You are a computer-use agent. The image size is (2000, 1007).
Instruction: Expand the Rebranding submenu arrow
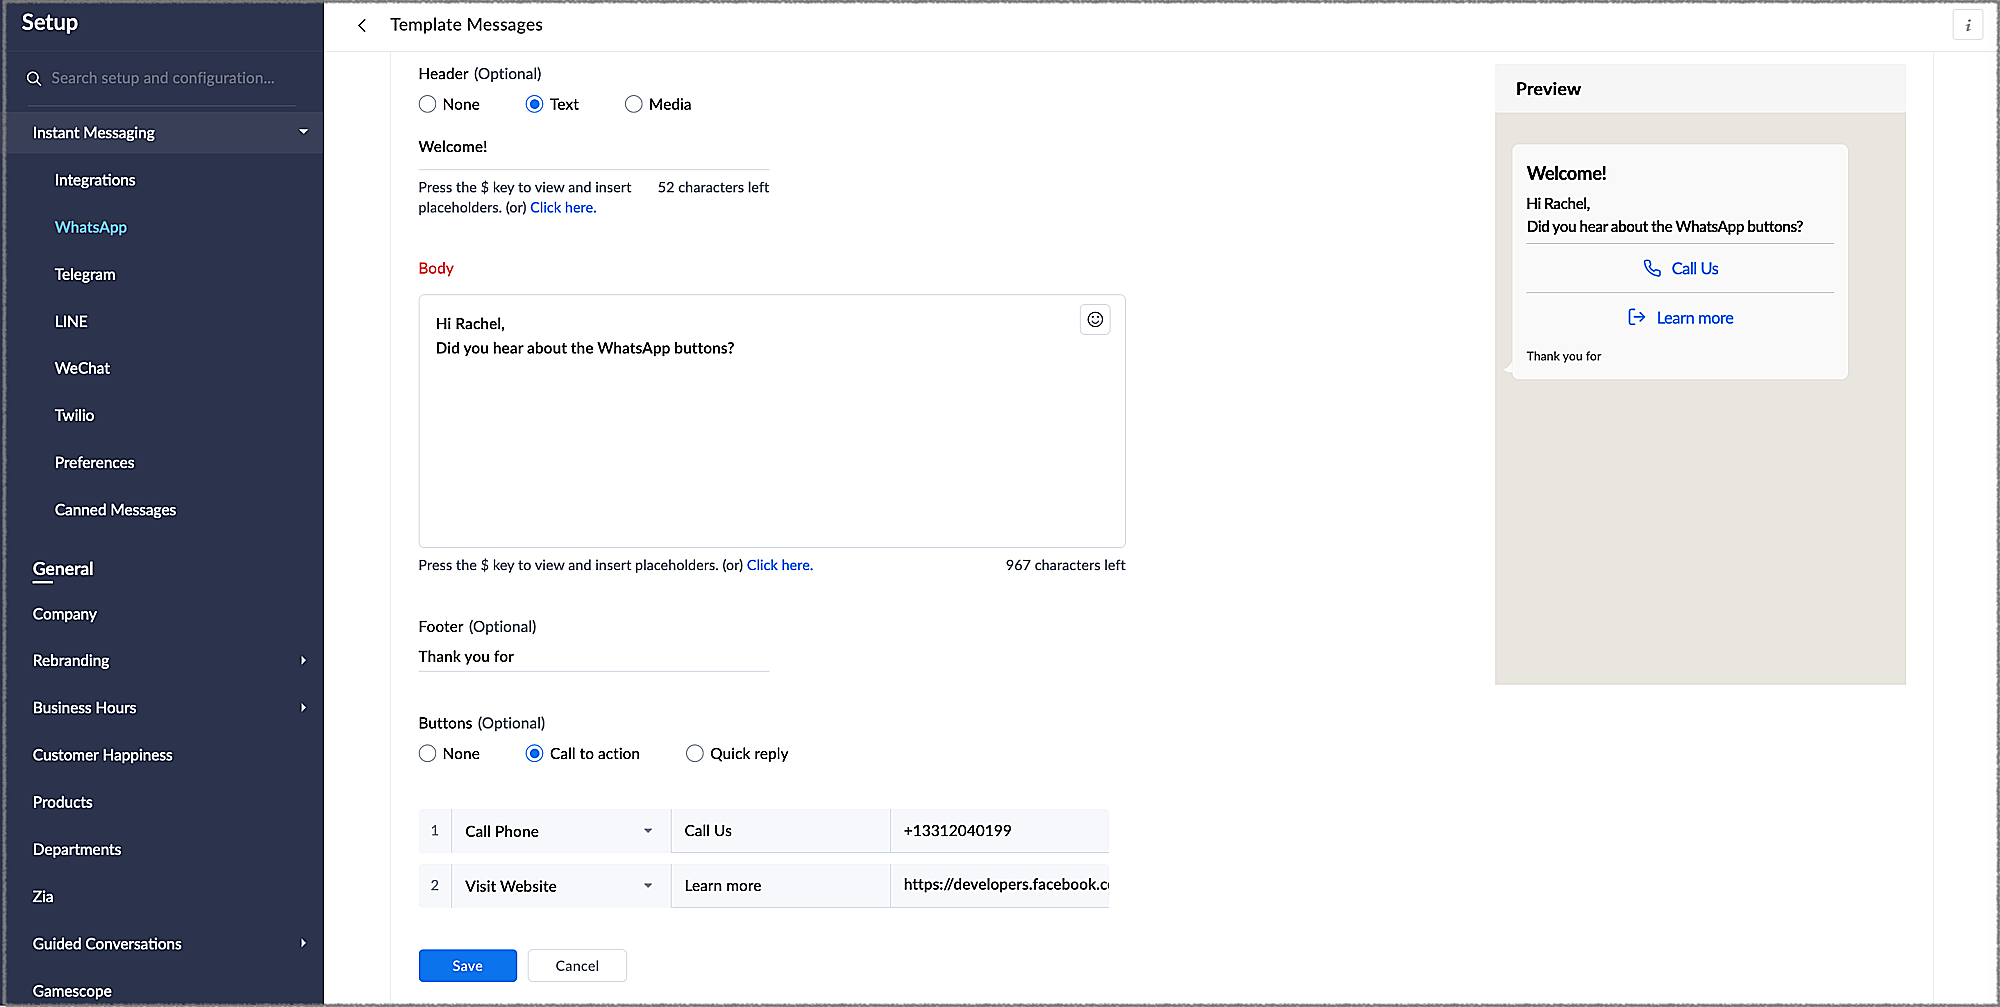tap(303, 660)
